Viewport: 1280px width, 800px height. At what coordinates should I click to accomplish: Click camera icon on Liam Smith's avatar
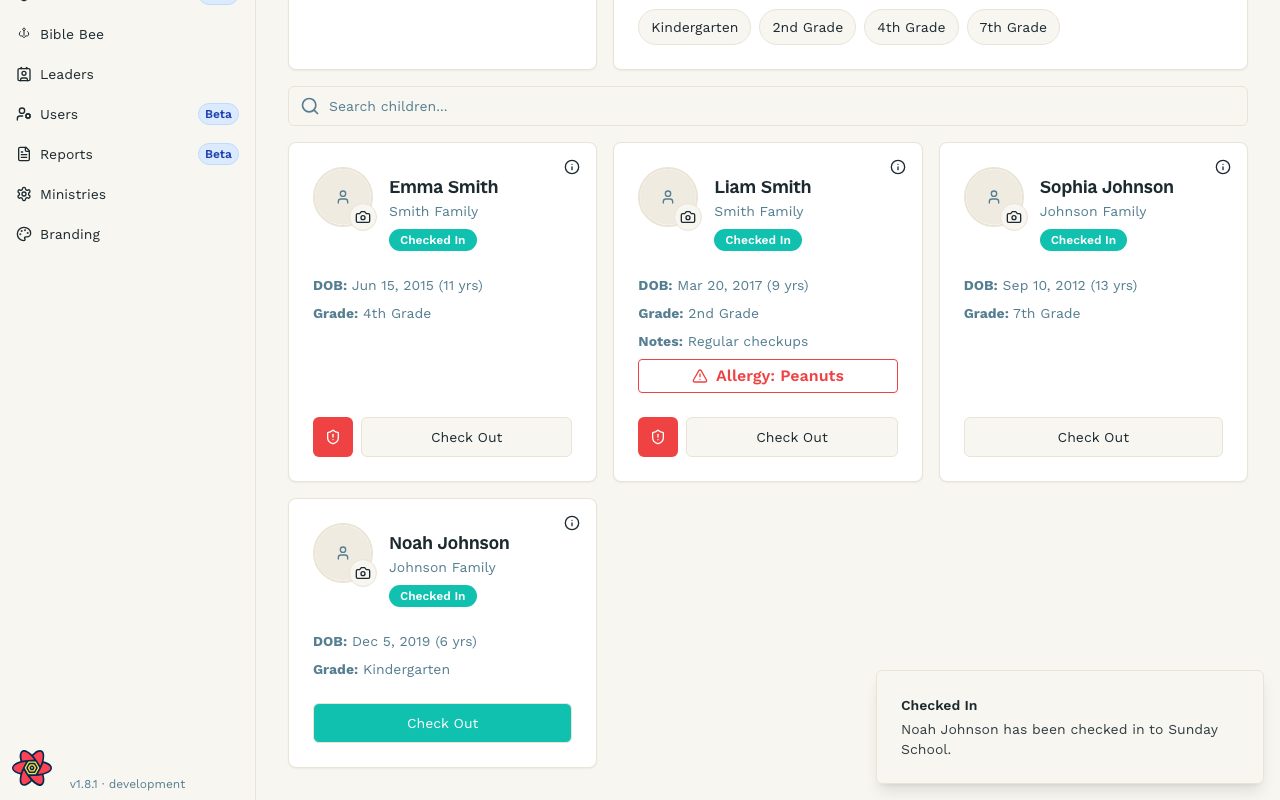tap(688, 217)
